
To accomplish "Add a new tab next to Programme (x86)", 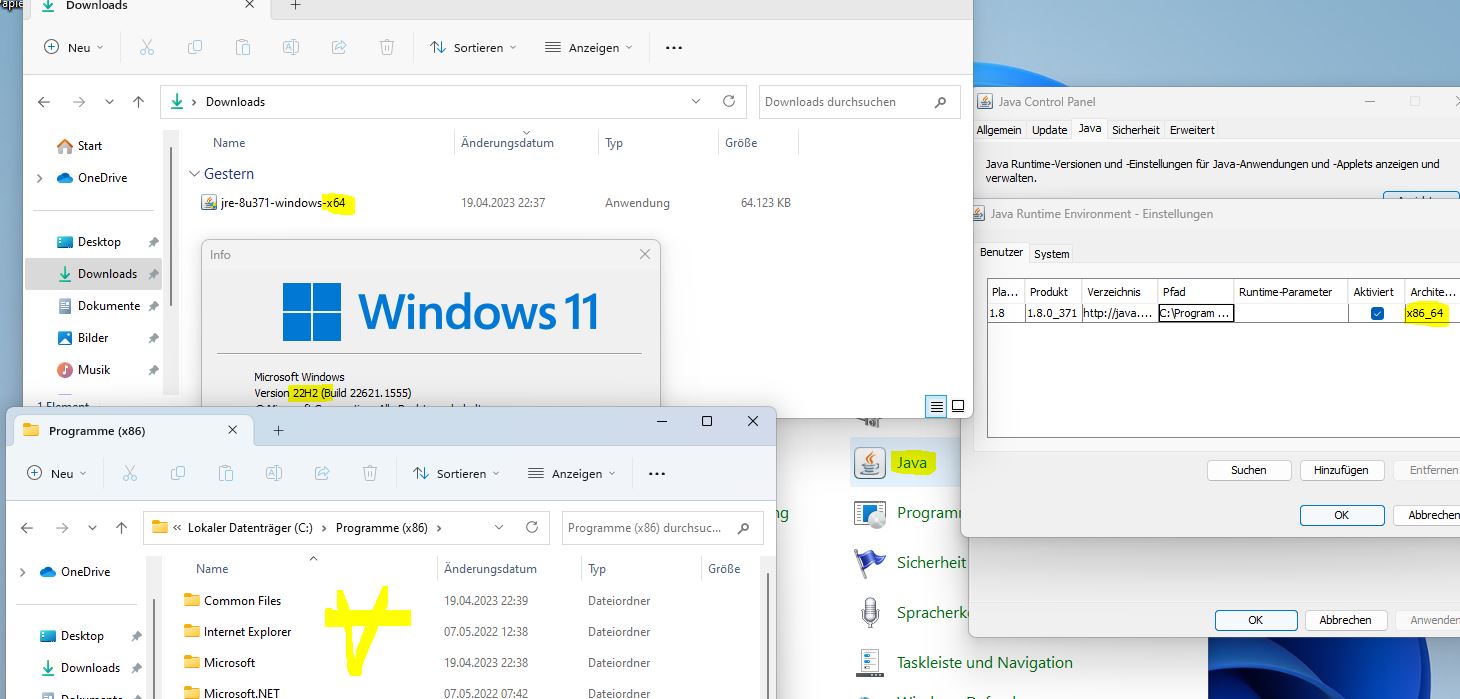I will tap(278, 431).
